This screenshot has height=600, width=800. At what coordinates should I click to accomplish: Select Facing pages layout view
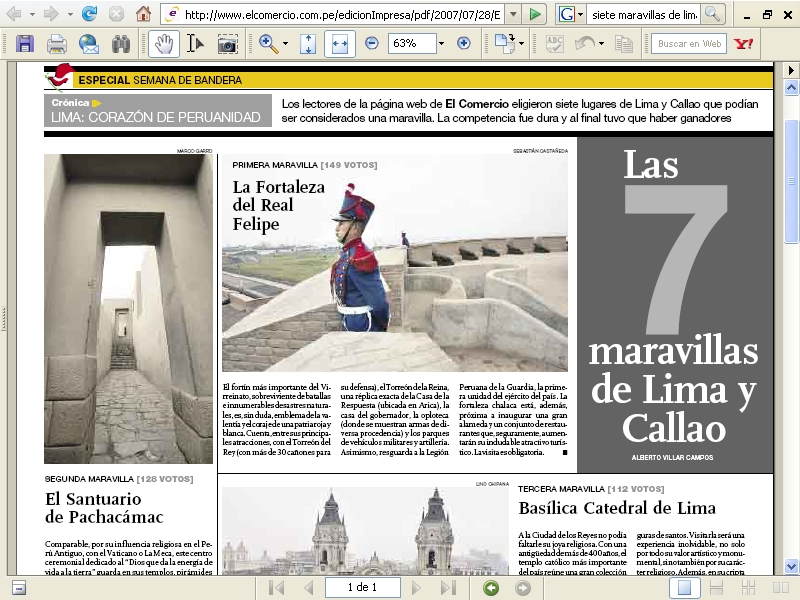[781, 588]
